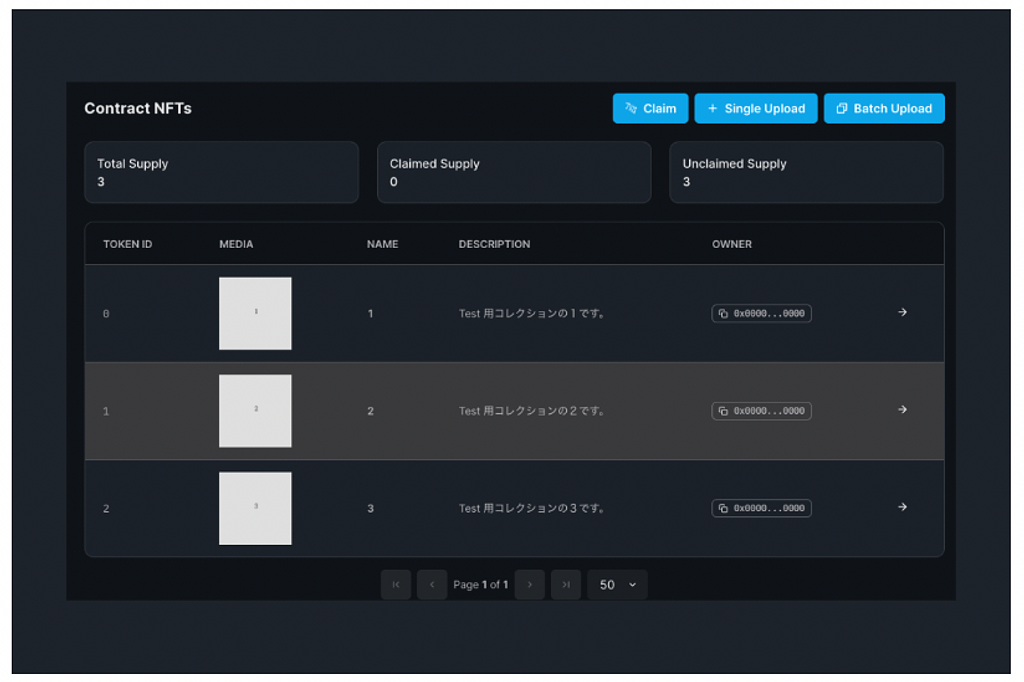Image resolution: width=1024 pixels, height=682 pixels.
Task: Expand the 50 rows-per-page dropdown
Action: tap(617, 585)
